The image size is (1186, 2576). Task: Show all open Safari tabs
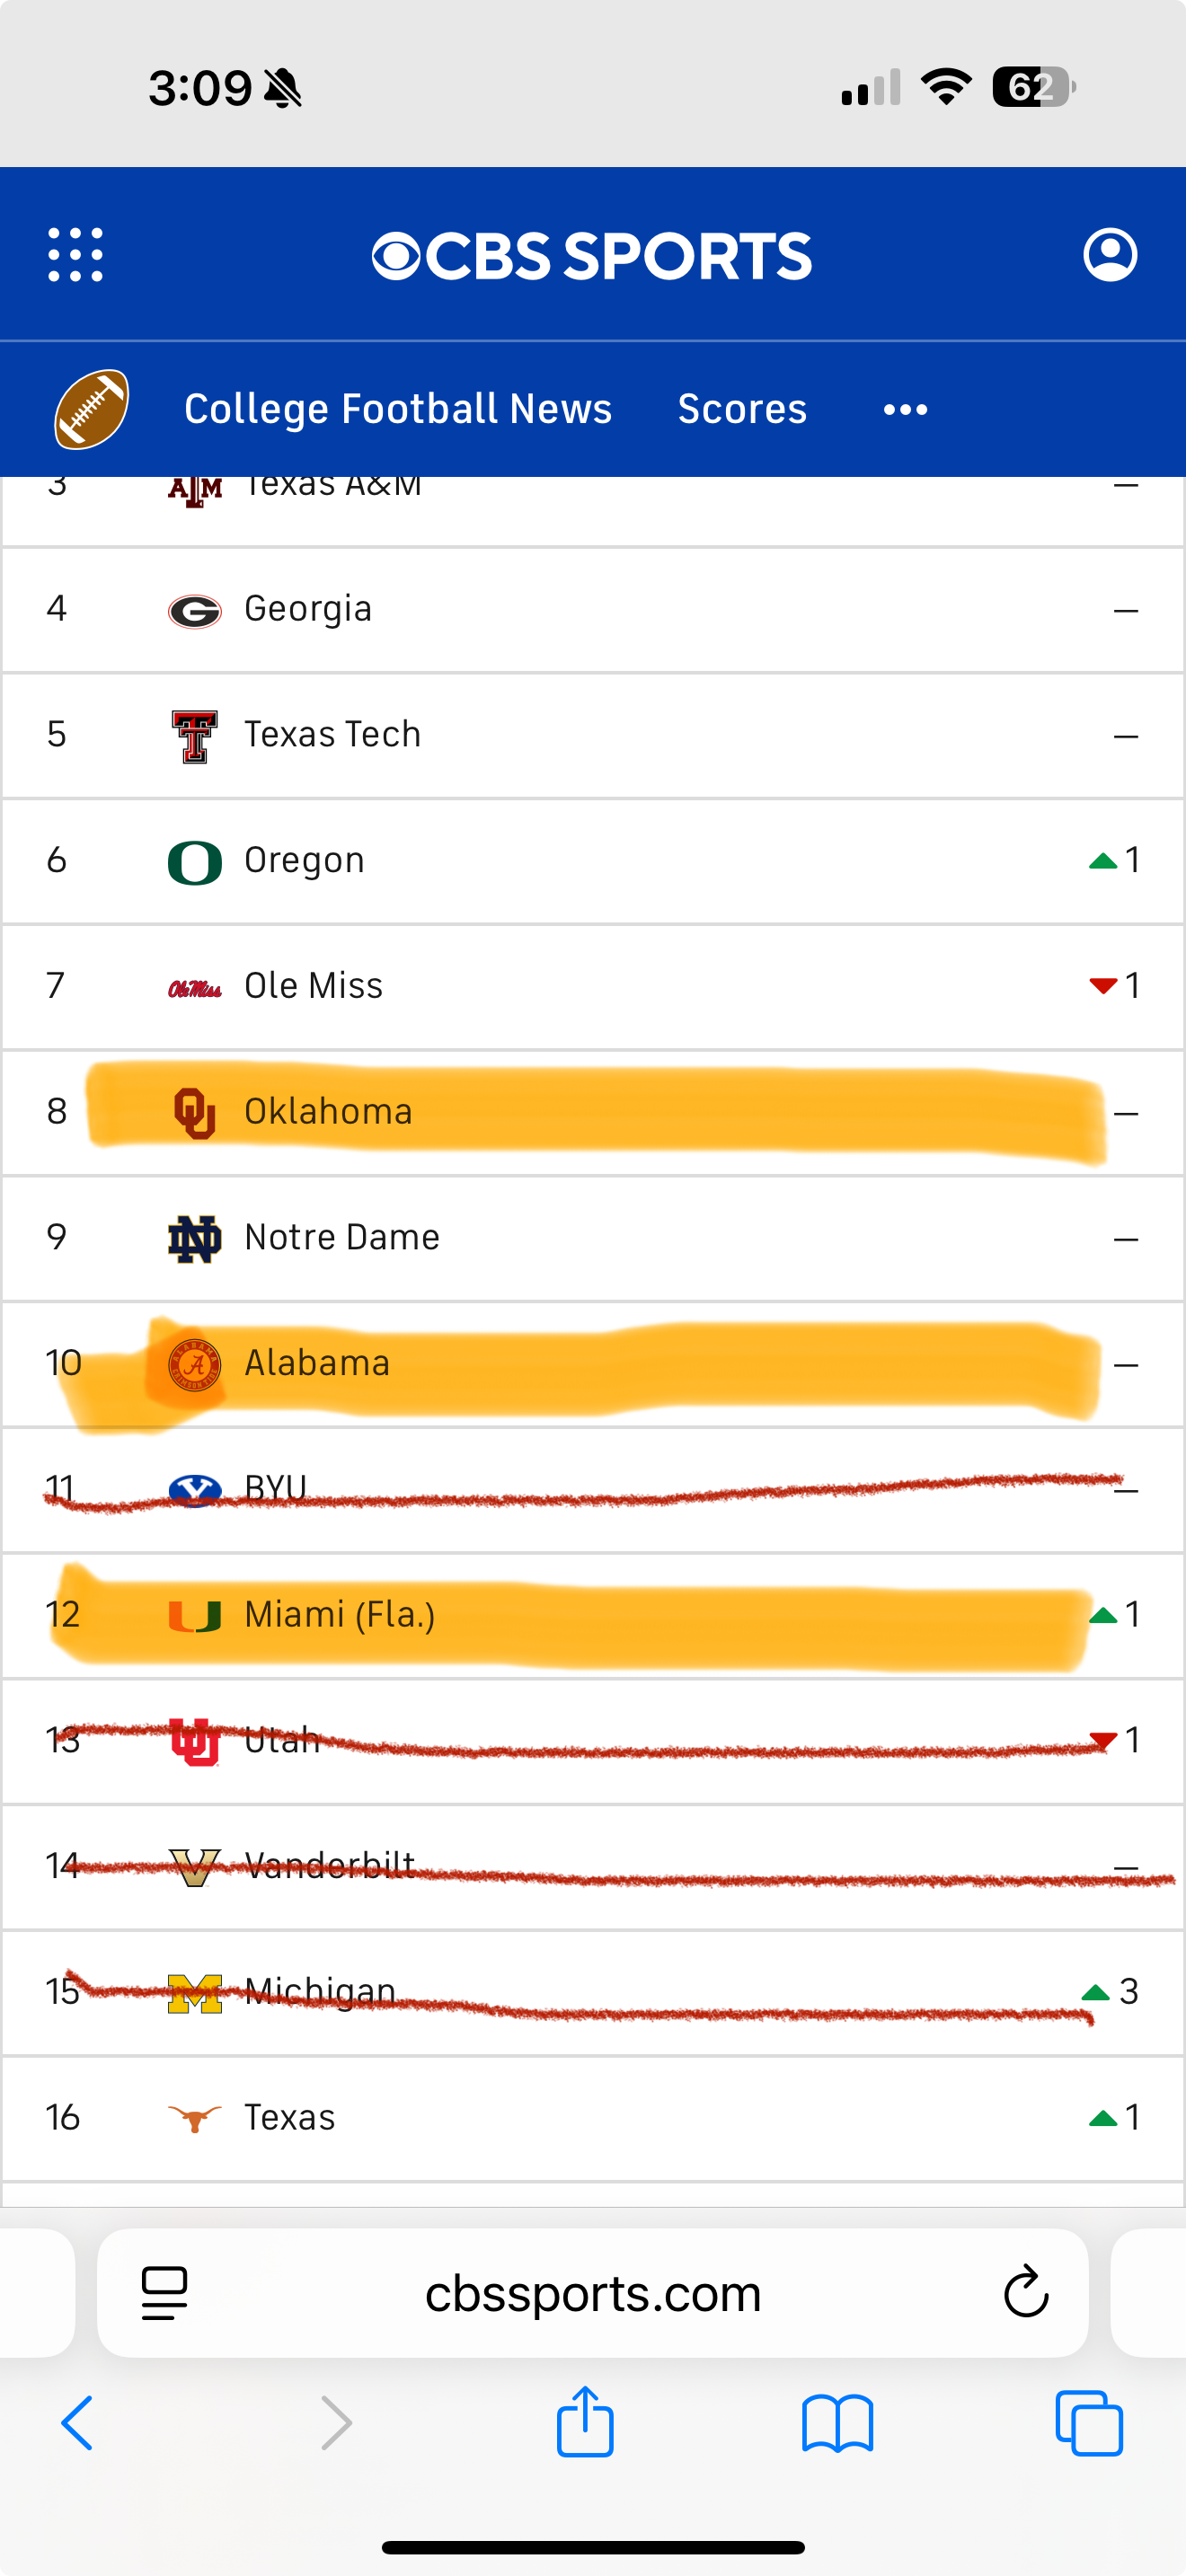click(x=1089, y=2422)
